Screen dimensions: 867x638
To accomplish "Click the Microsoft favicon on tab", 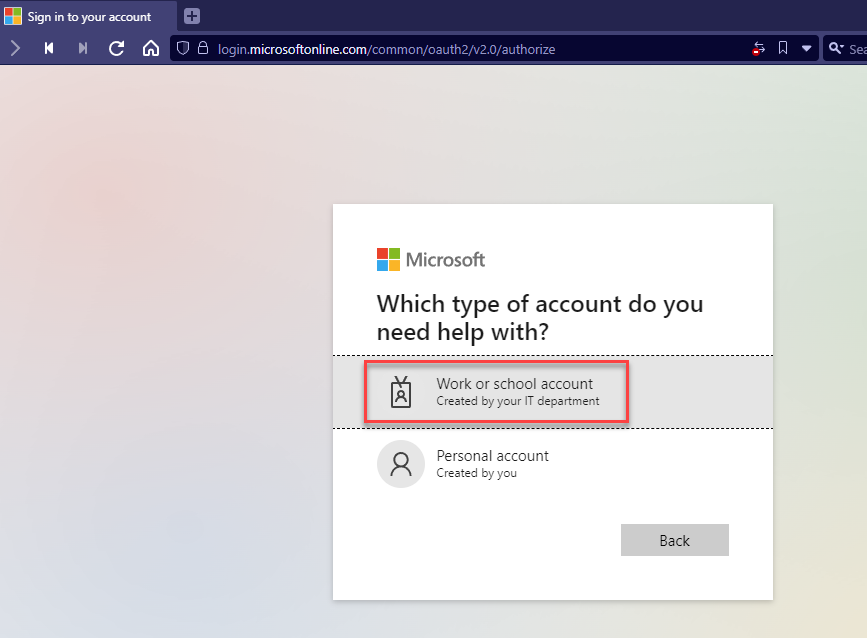I will coord(13,16).
